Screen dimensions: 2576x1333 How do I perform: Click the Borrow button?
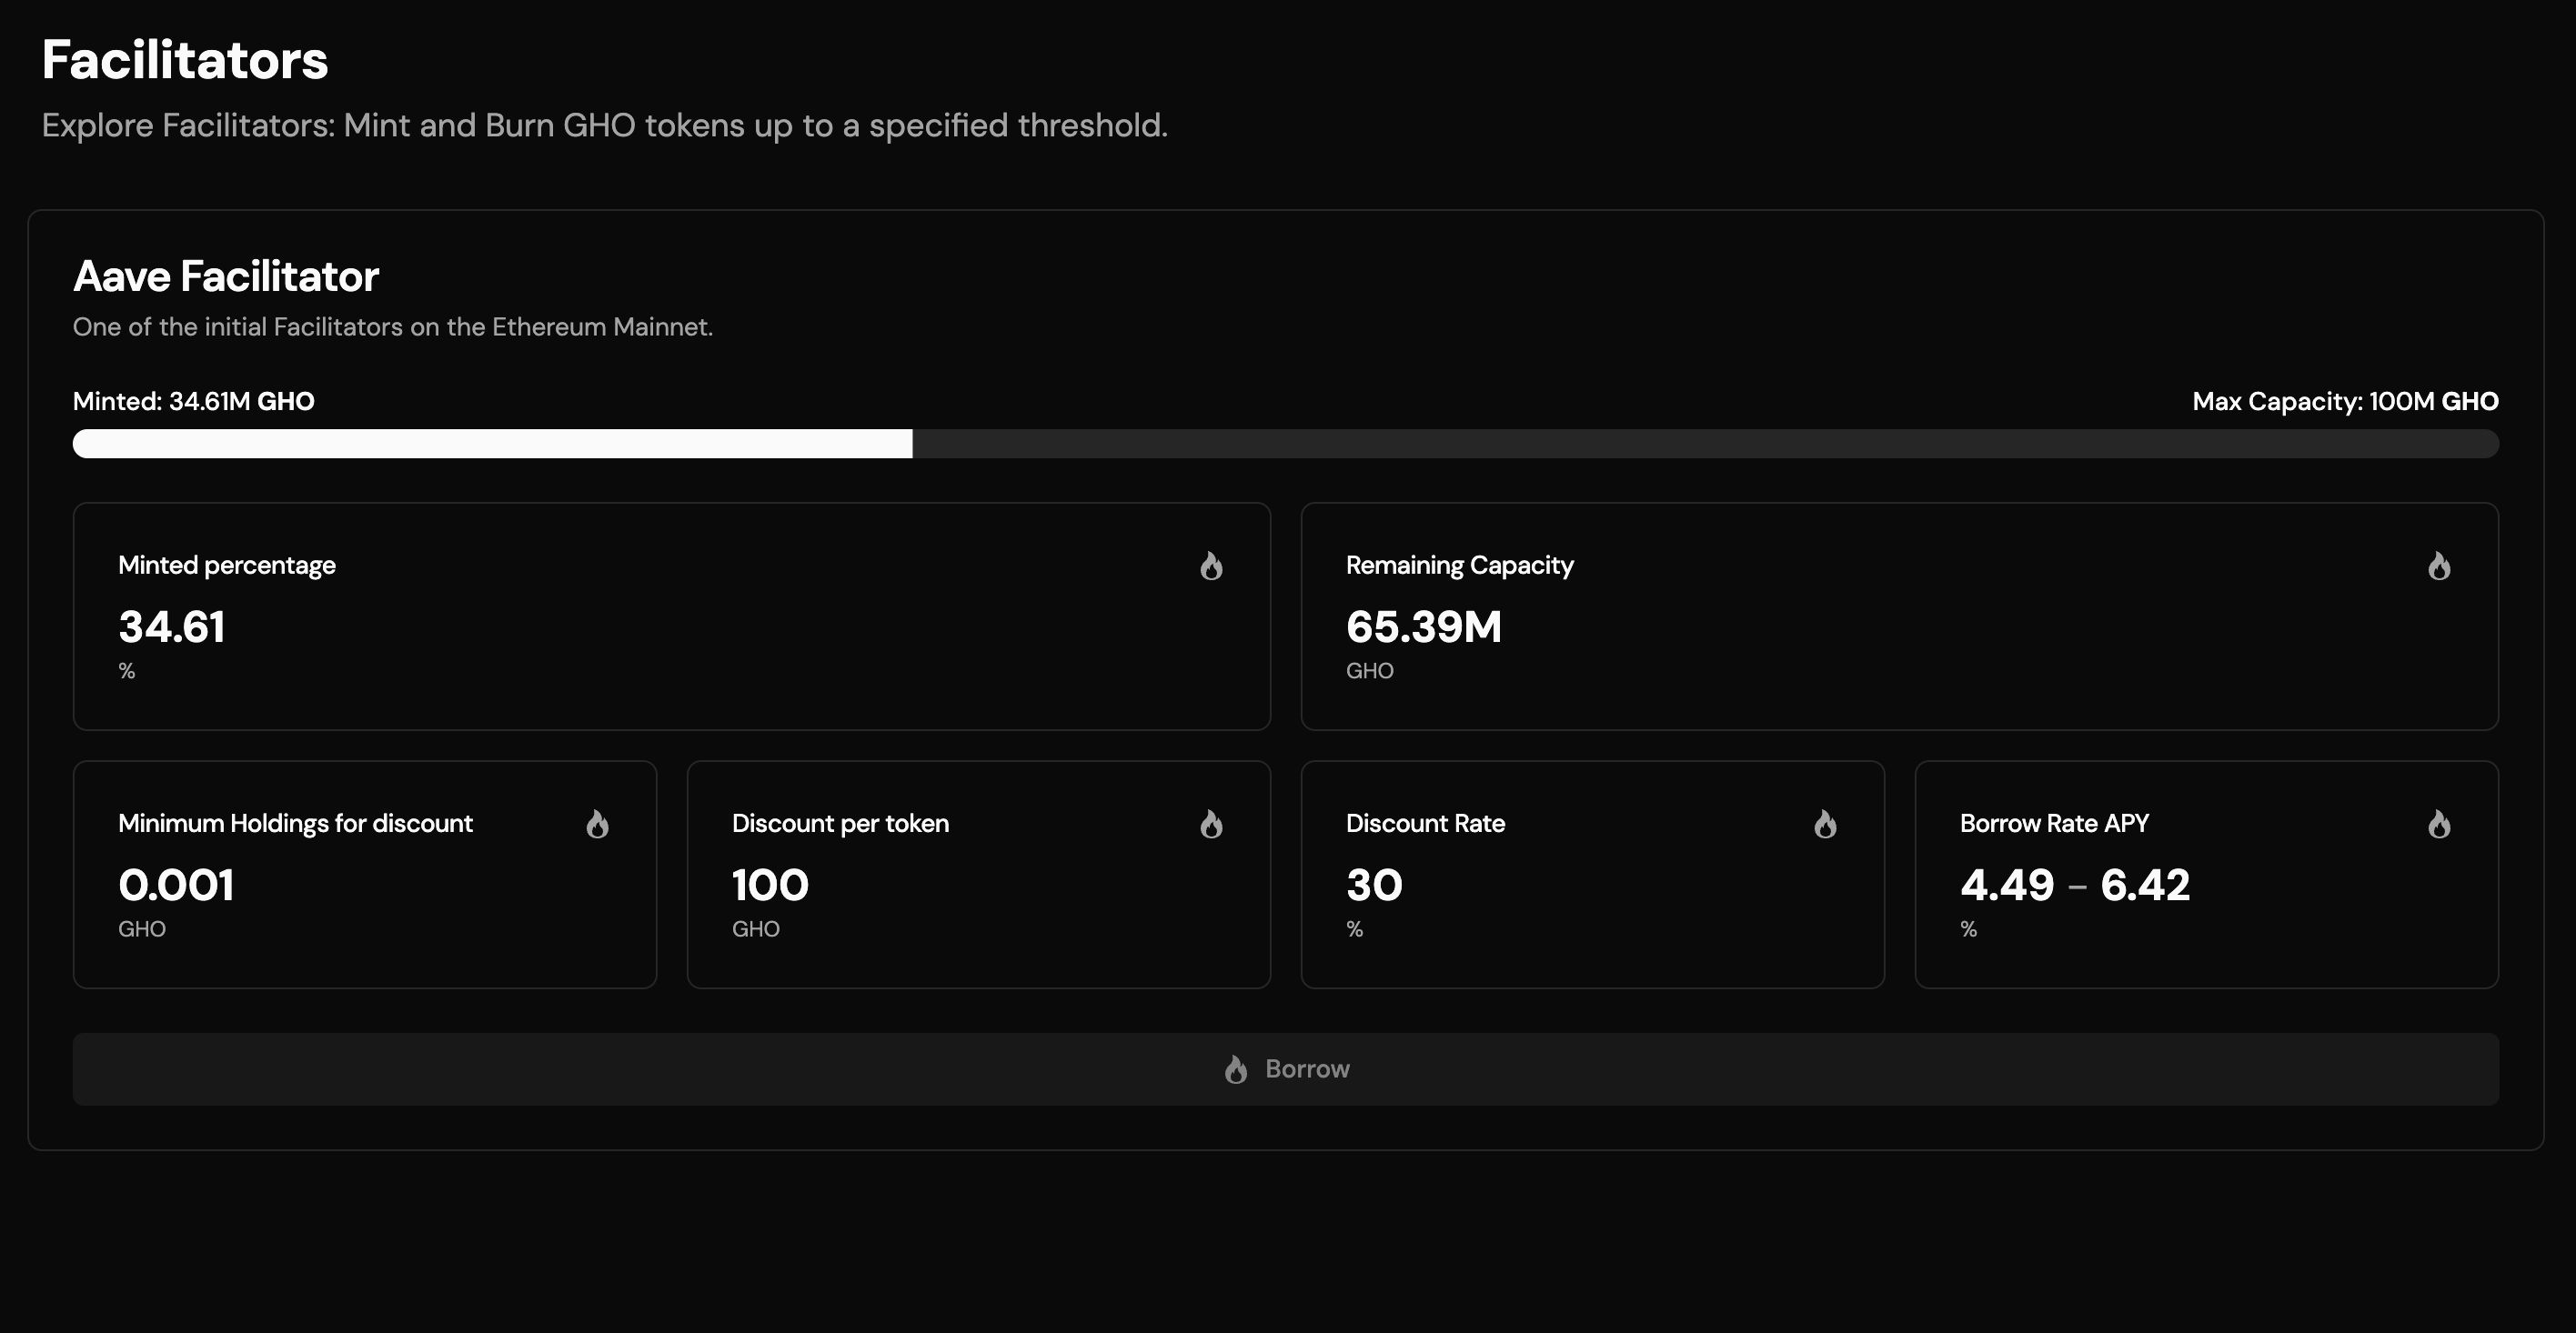point(1286,1069)
